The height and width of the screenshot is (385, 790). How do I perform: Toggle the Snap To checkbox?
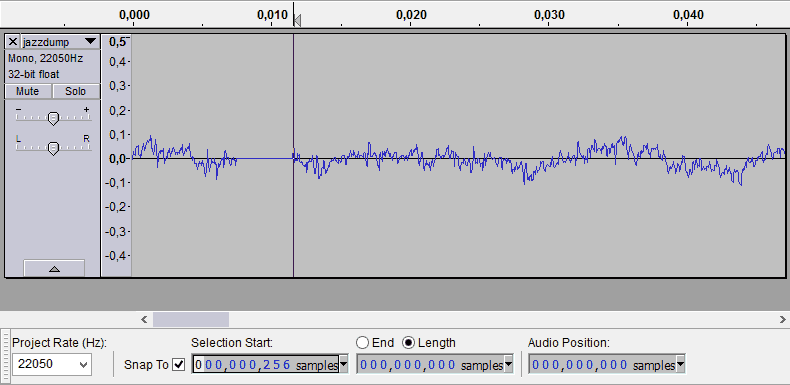point(178,364)
